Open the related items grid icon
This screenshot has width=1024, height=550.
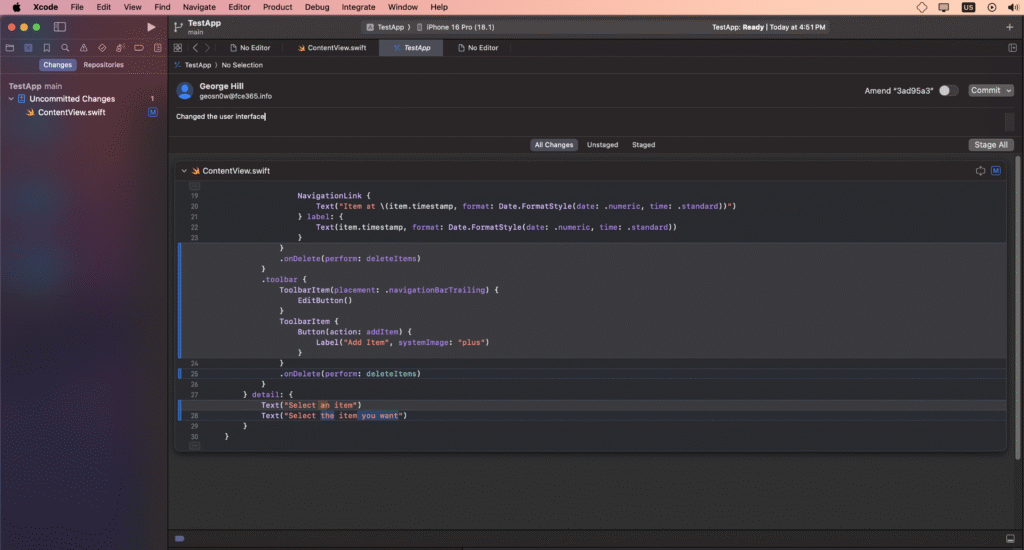[x=178, y=48]
